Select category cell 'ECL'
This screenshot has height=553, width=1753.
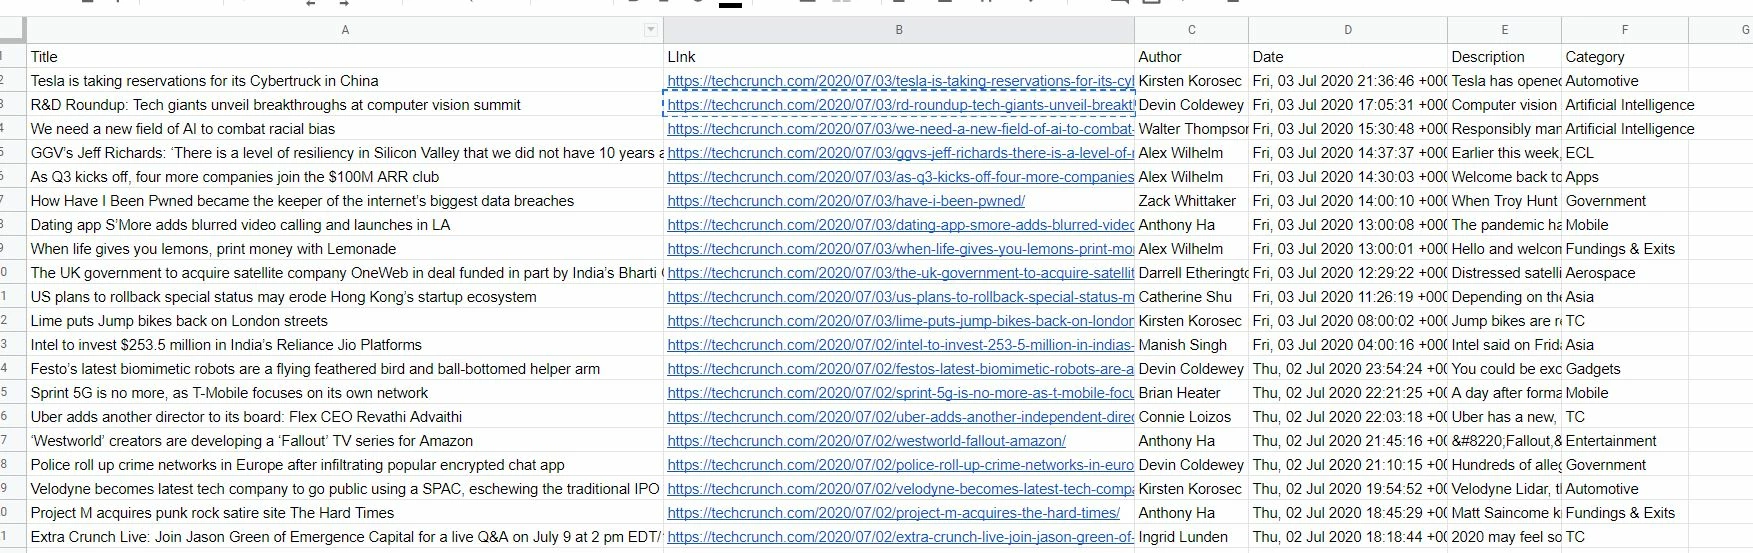point(1625,153)
